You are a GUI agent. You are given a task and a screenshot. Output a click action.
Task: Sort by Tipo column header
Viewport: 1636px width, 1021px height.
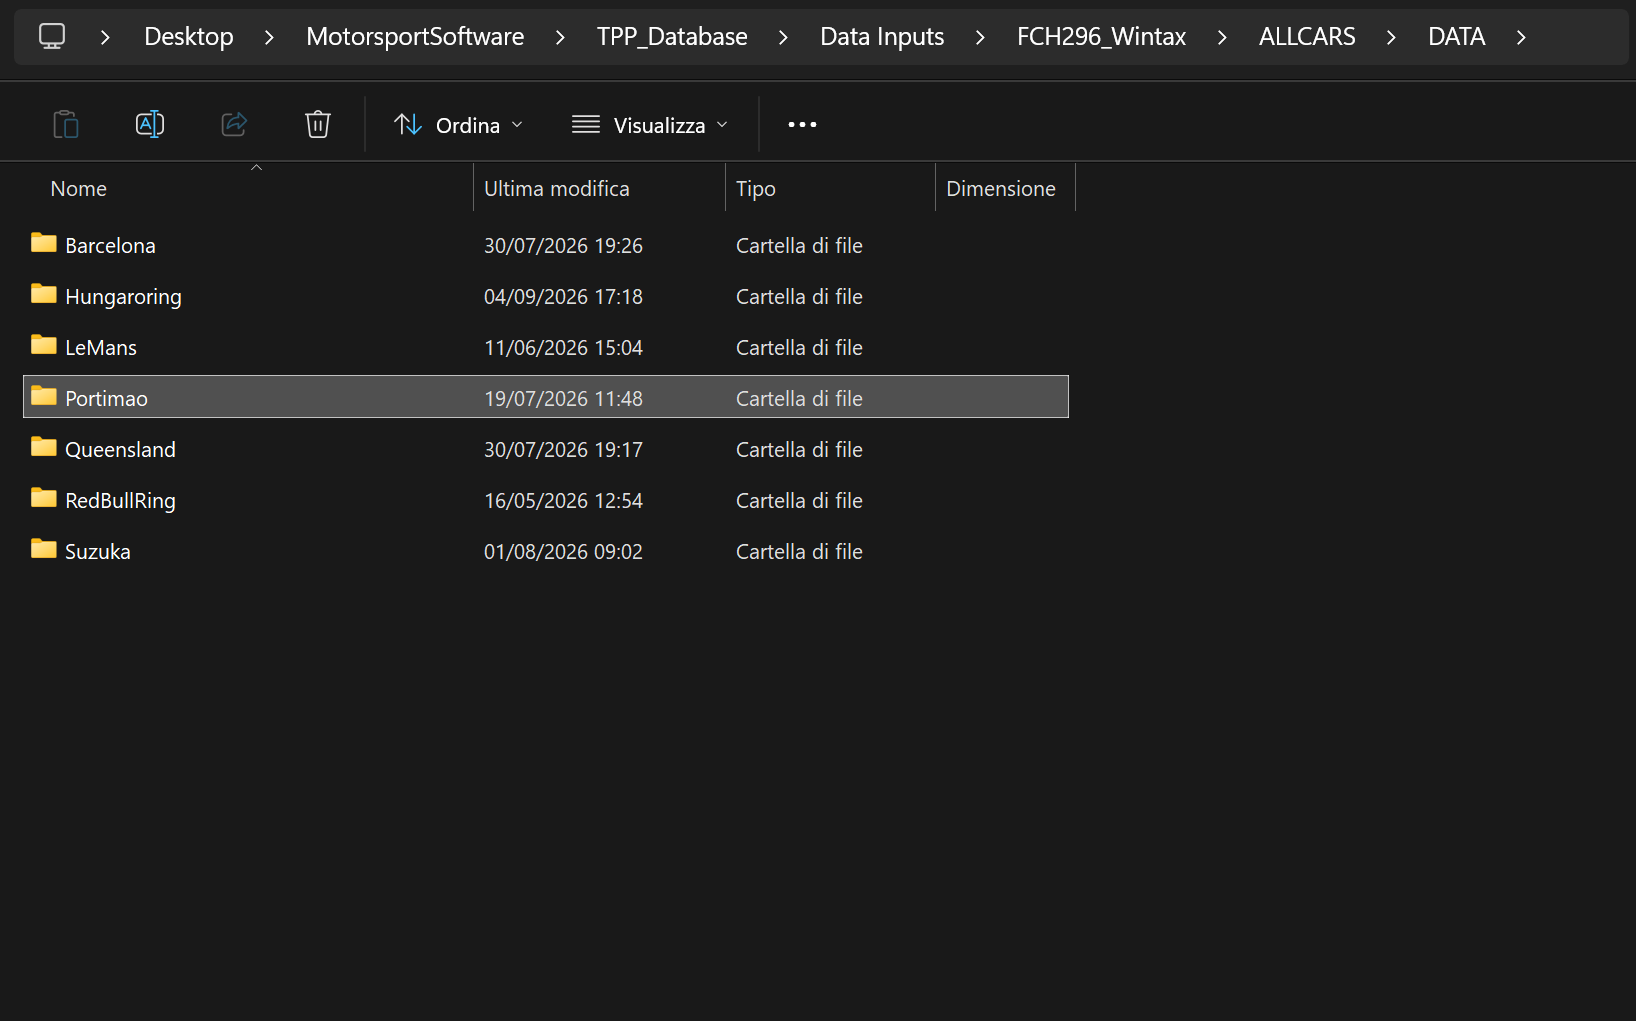pos(756,188)
